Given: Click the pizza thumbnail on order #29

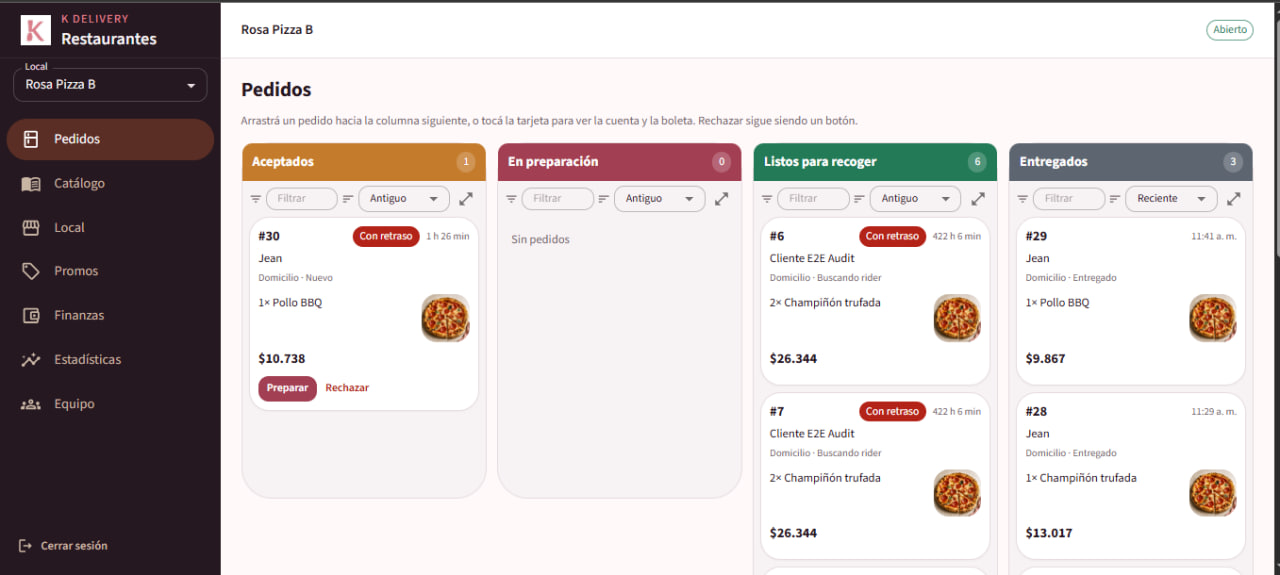Looking at the screenshot, I should pos(1213,318).
